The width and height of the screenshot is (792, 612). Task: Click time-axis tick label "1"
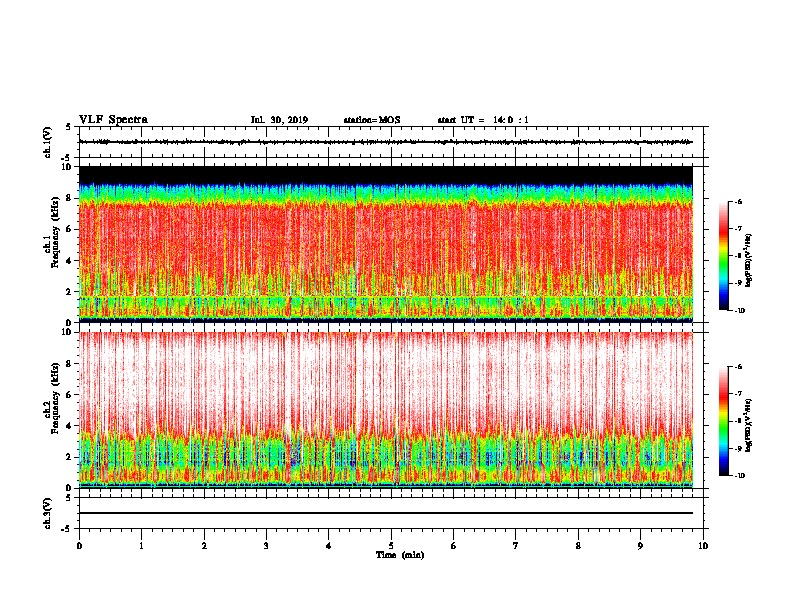[x=141, y=546]
